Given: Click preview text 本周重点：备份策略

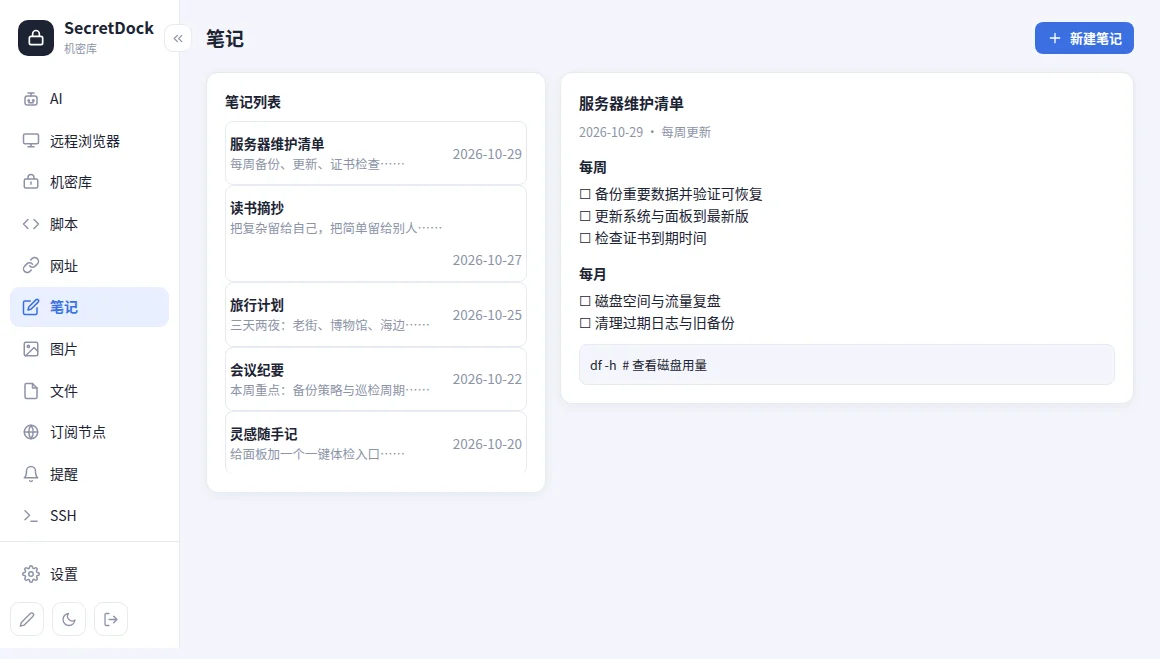Looking at the screenshot, I should click(286, 389).
